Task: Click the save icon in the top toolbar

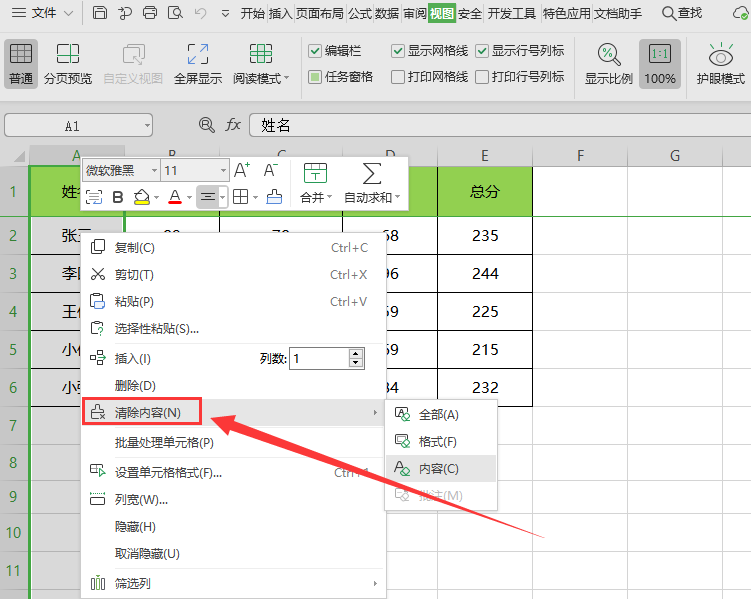Action: pyautogui.click(x=100, y=13)
